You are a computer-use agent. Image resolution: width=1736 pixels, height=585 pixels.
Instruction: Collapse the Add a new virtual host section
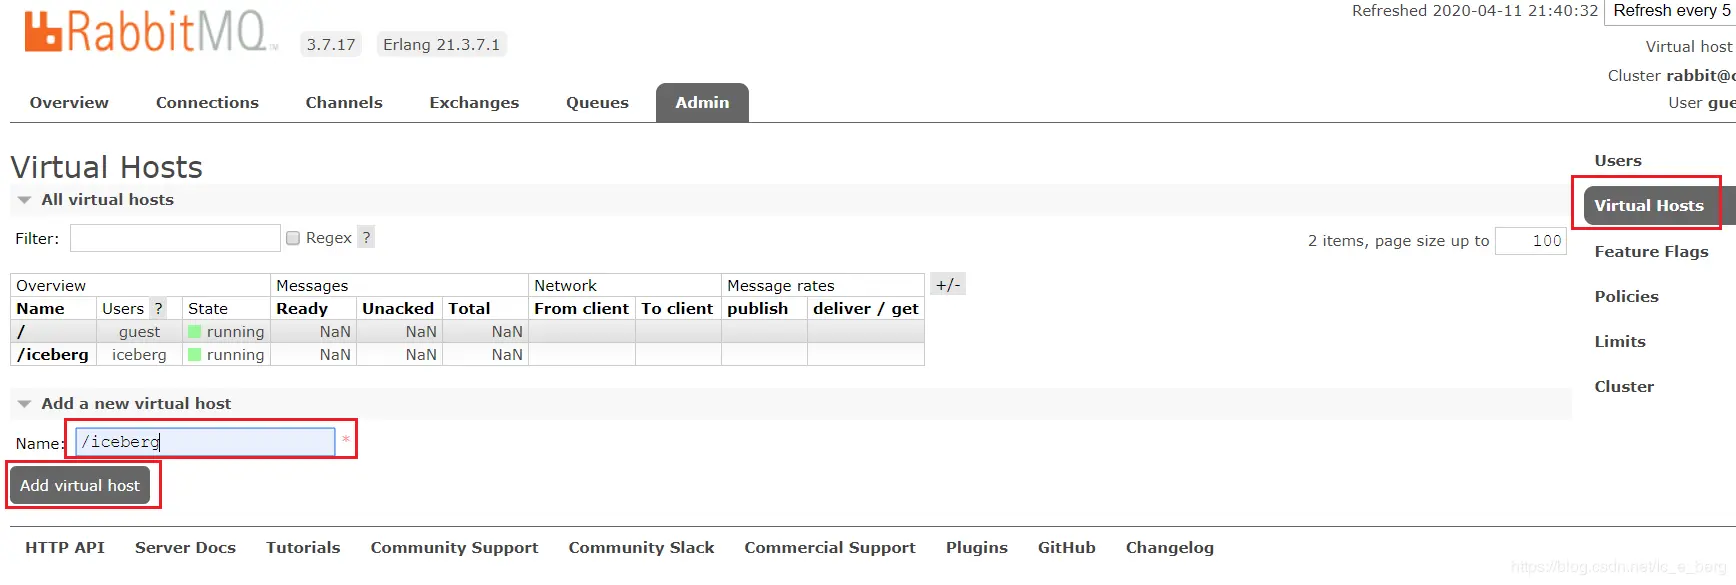[x=124, y=404]
